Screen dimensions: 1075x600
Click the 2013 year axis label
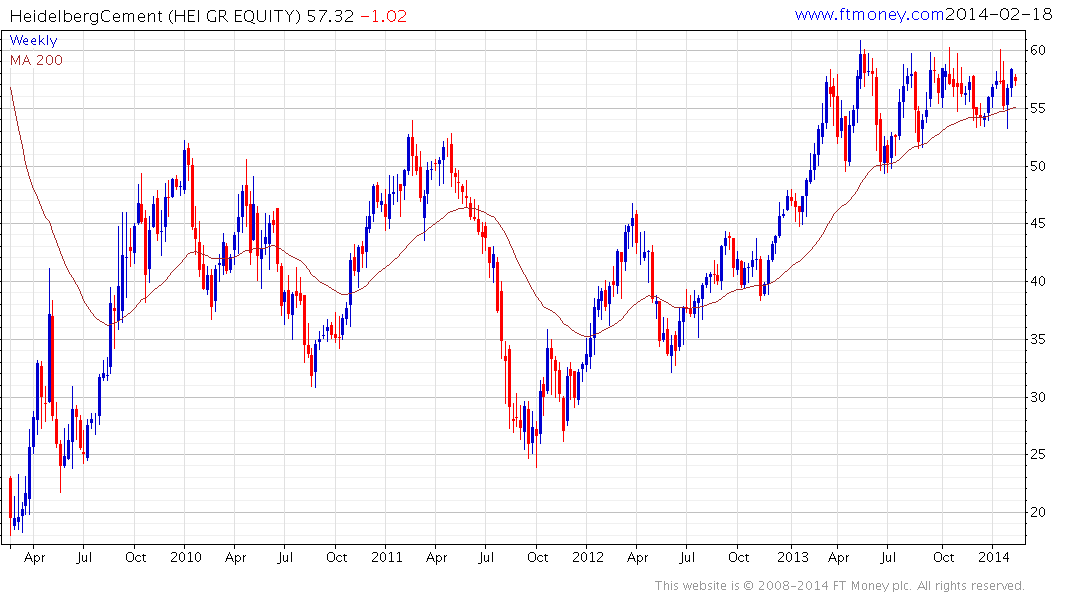(x=793, y=557)
